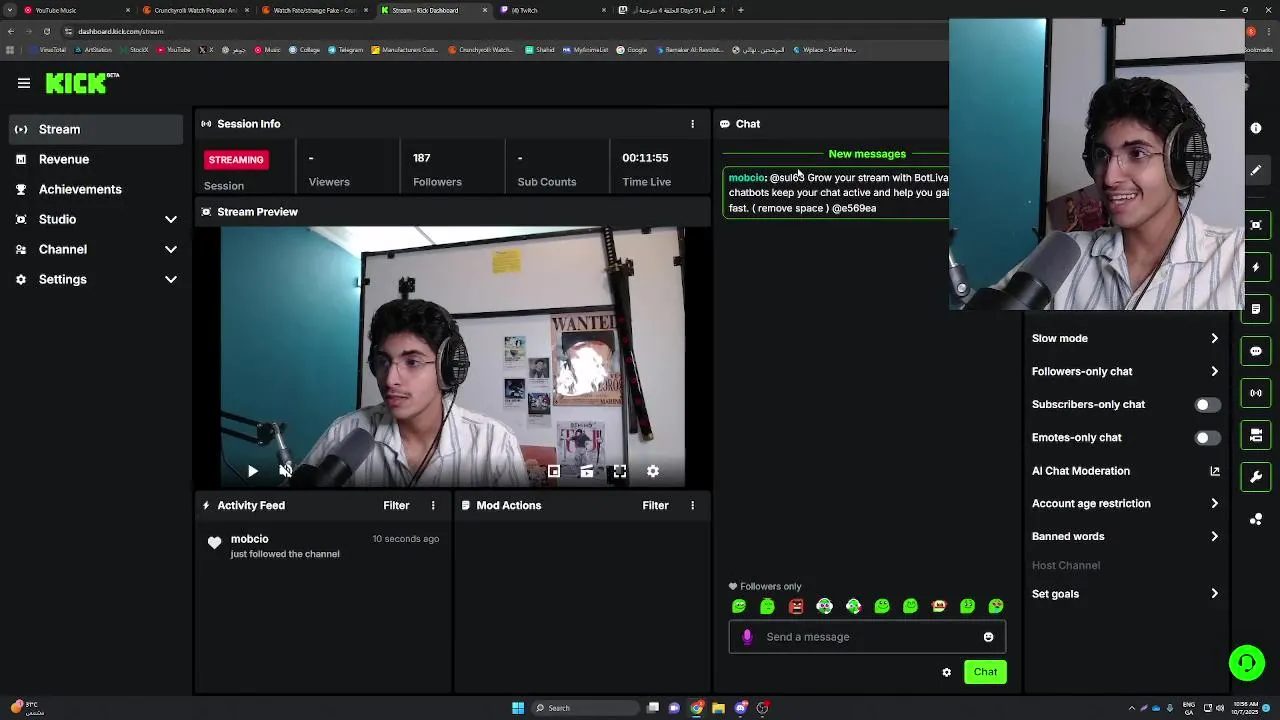Image resolution: width=1280 pixels, height=720 pixels.
Task: Expand the Settings sidebar section
Action: point(96,279)
